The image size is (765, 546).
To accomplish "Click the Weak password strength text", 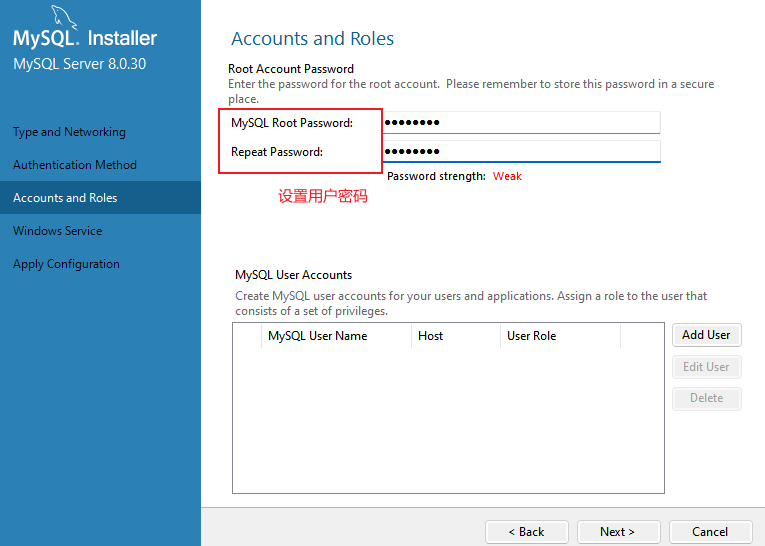I will (x=507, y=176).
